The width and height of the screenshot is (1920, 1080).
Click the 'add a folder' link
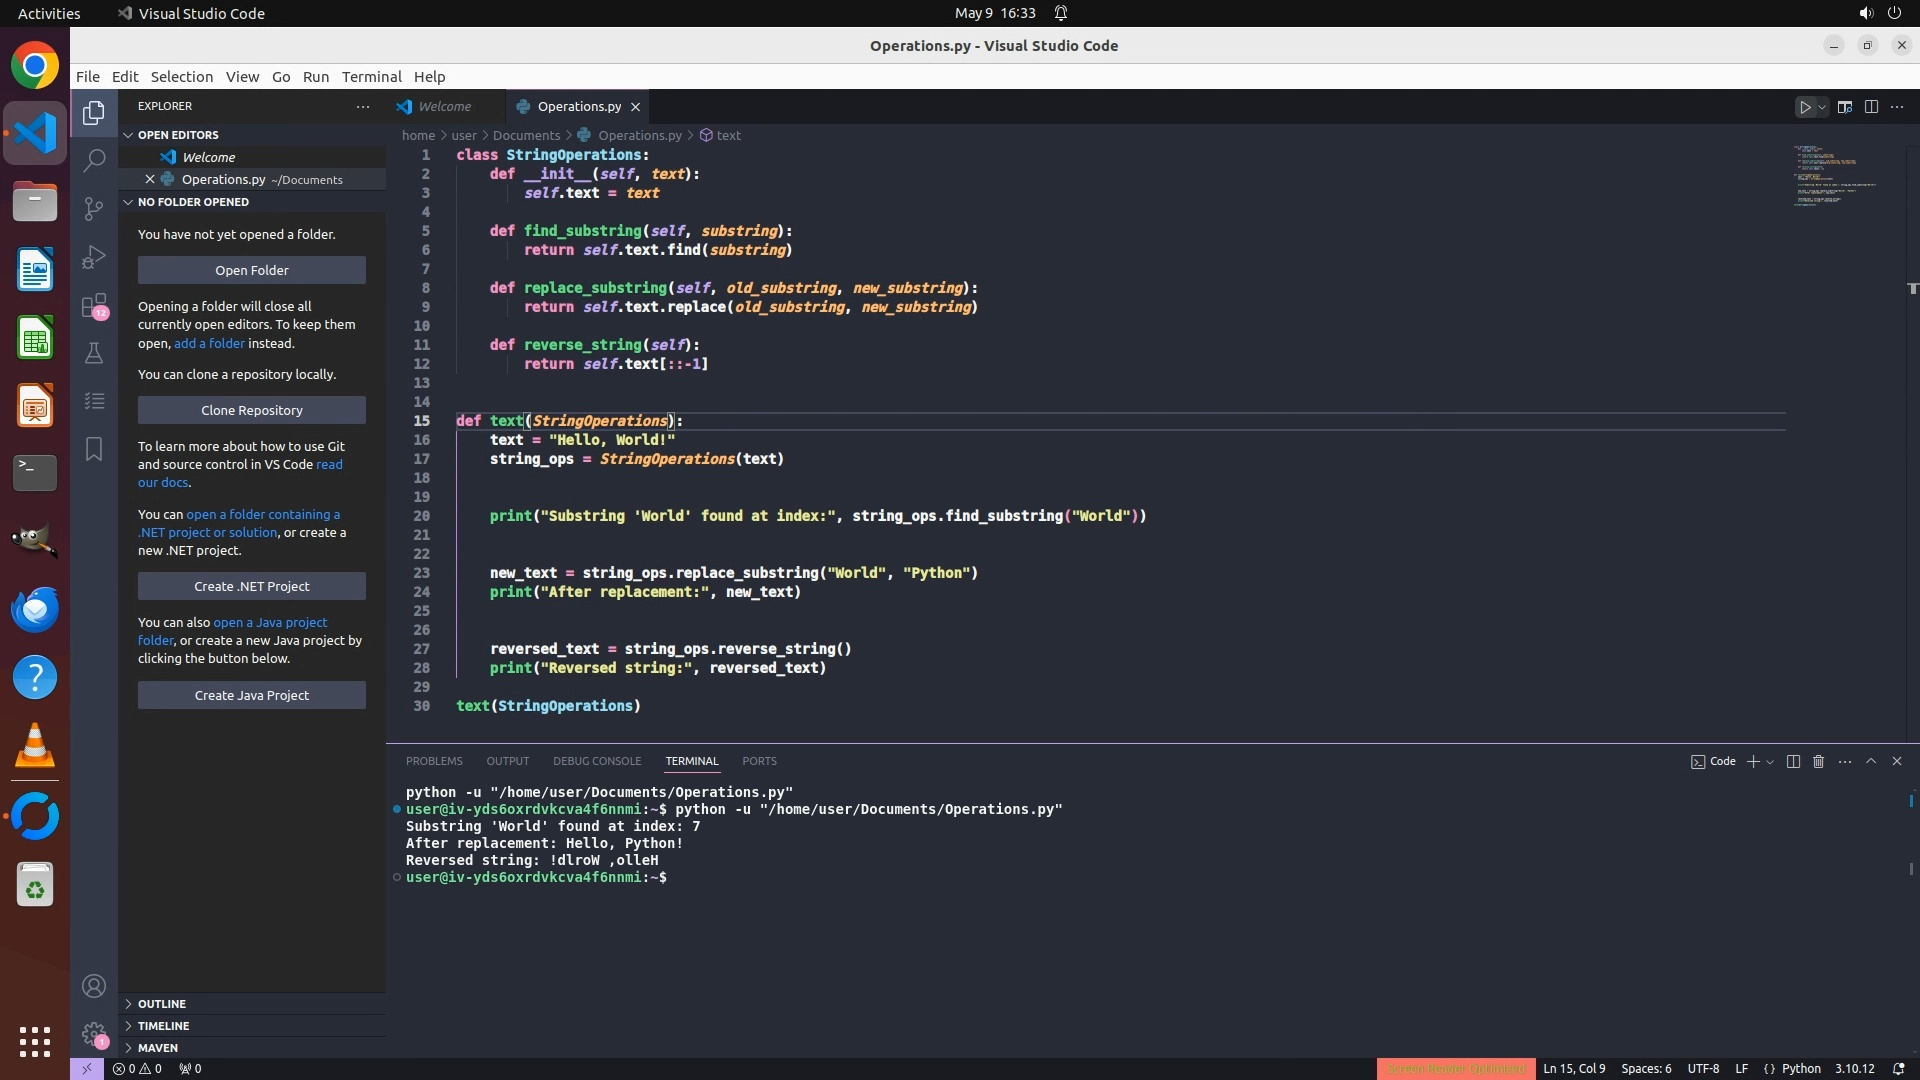pos(209,343)
